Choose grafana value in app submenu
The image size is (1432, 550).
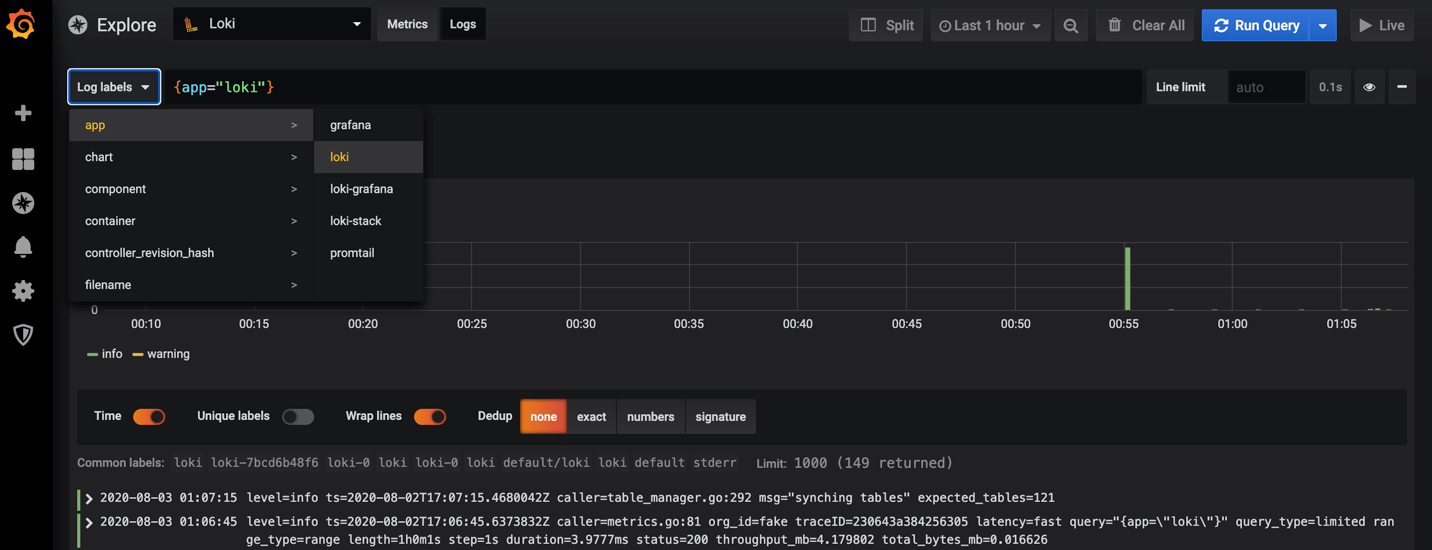tap(368, 125)
